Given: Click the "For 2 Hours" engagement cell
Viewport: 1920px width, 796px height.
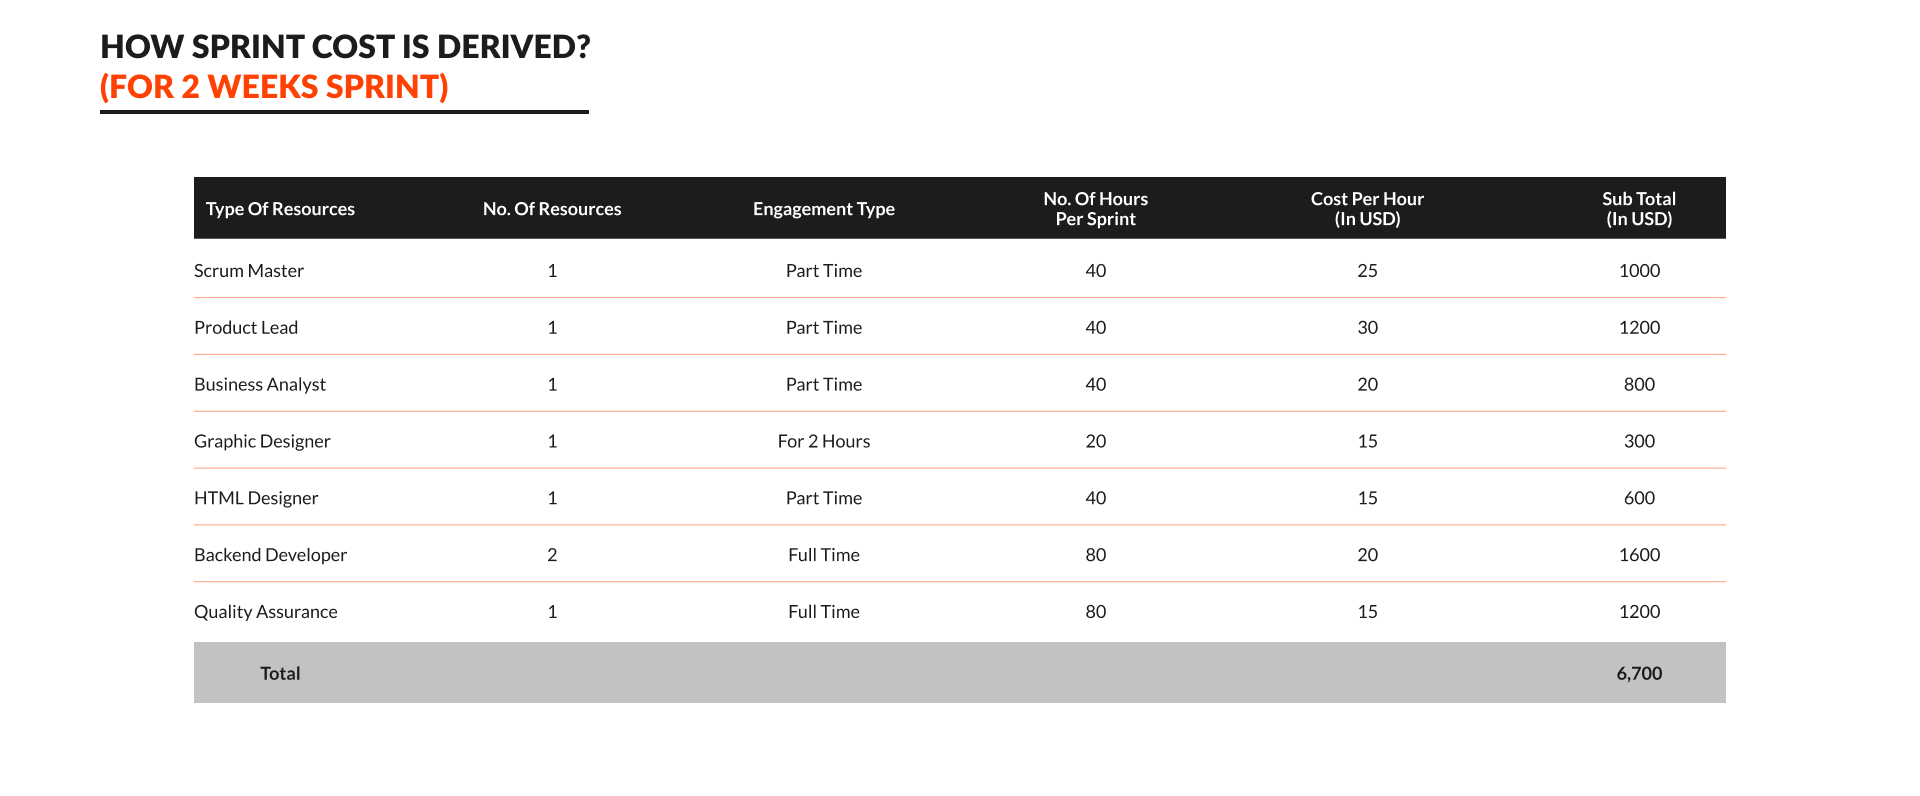Looking at the screenshot, I should tap(824, 442).
